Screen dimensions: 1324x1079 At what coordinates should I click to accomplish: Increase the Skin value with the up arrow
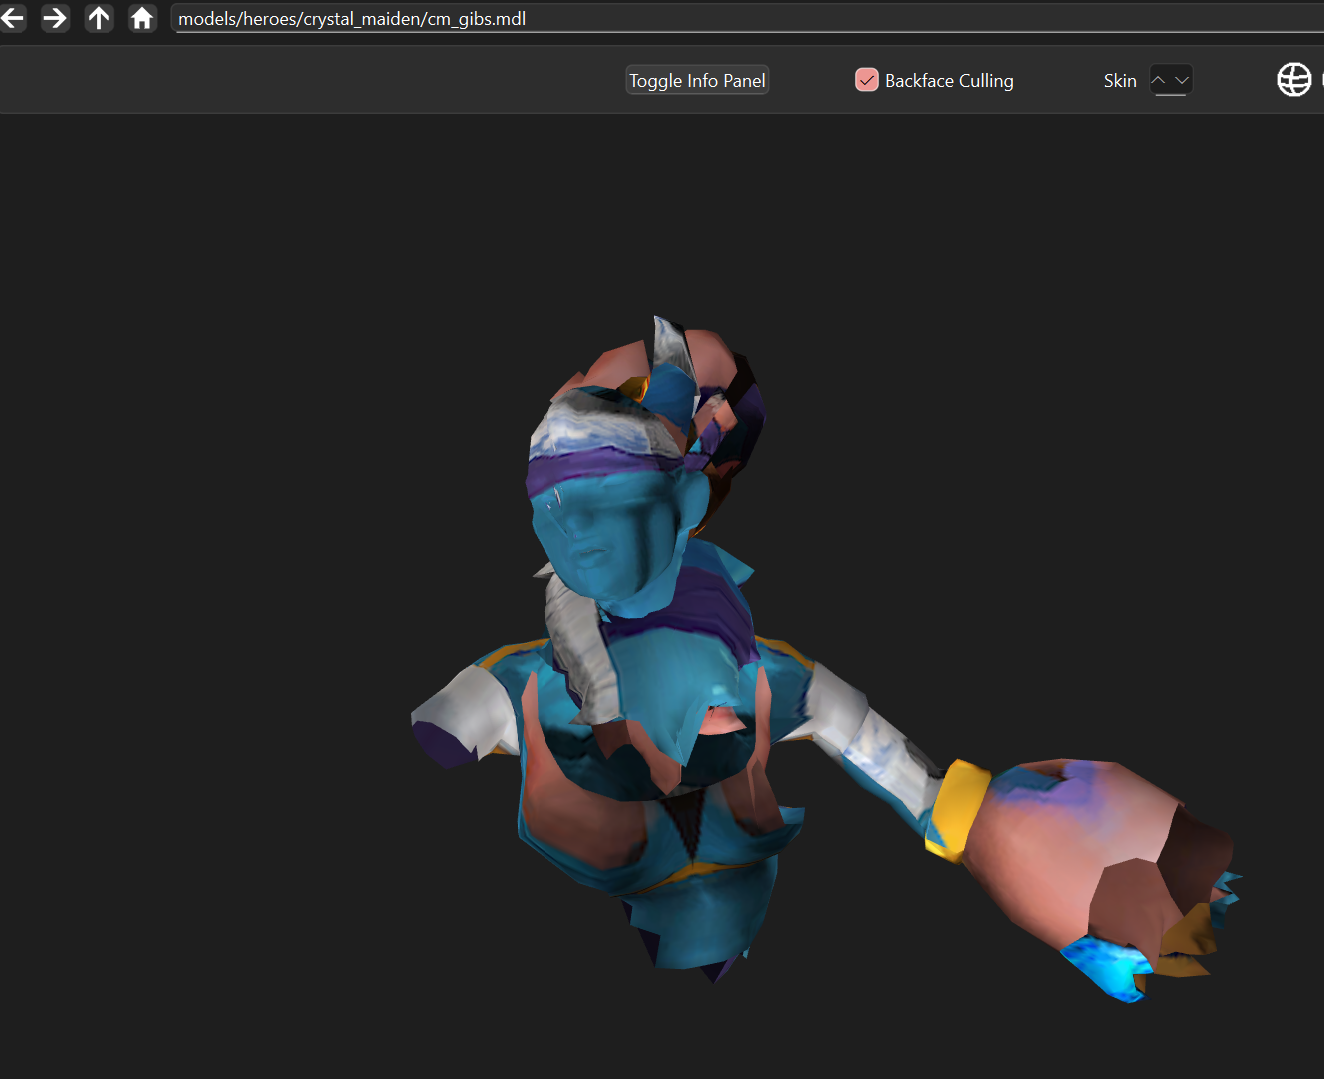click(1159, 80)
